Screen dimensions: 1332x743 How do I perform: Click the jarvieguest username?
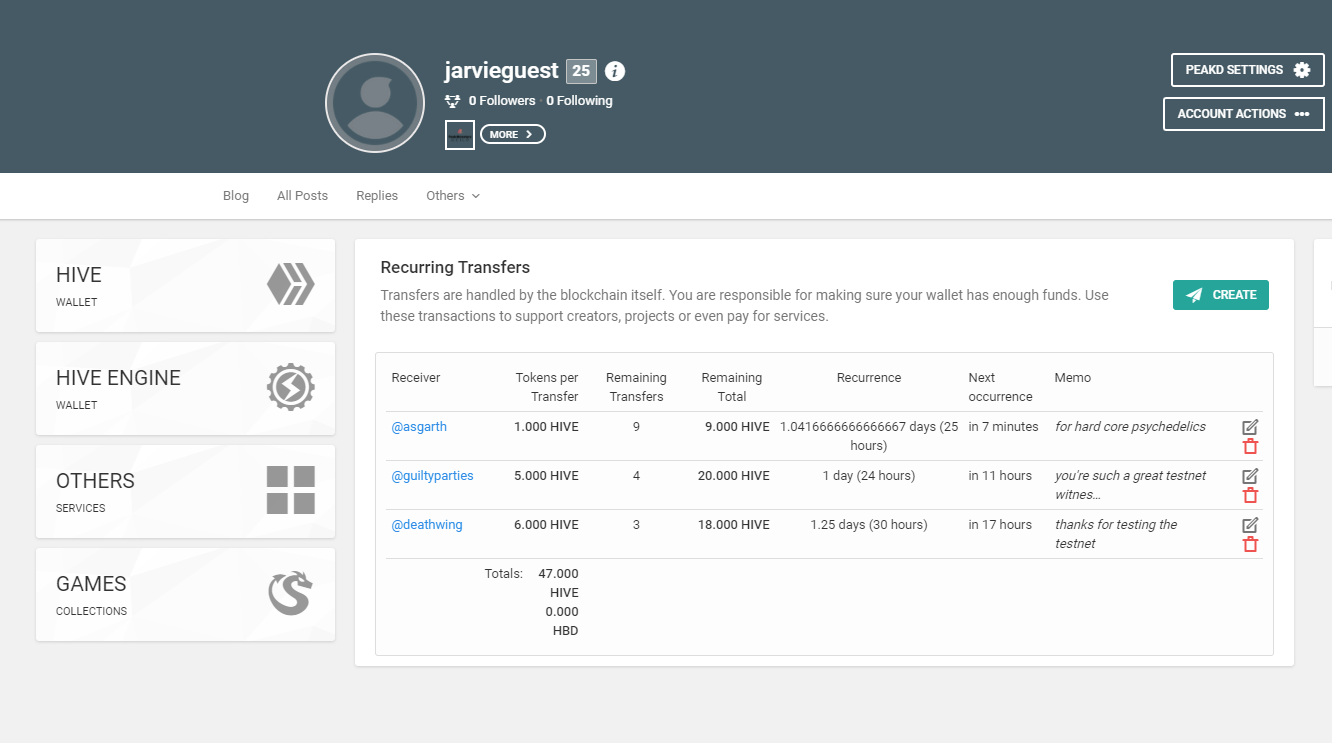click(x=501, y=71)
